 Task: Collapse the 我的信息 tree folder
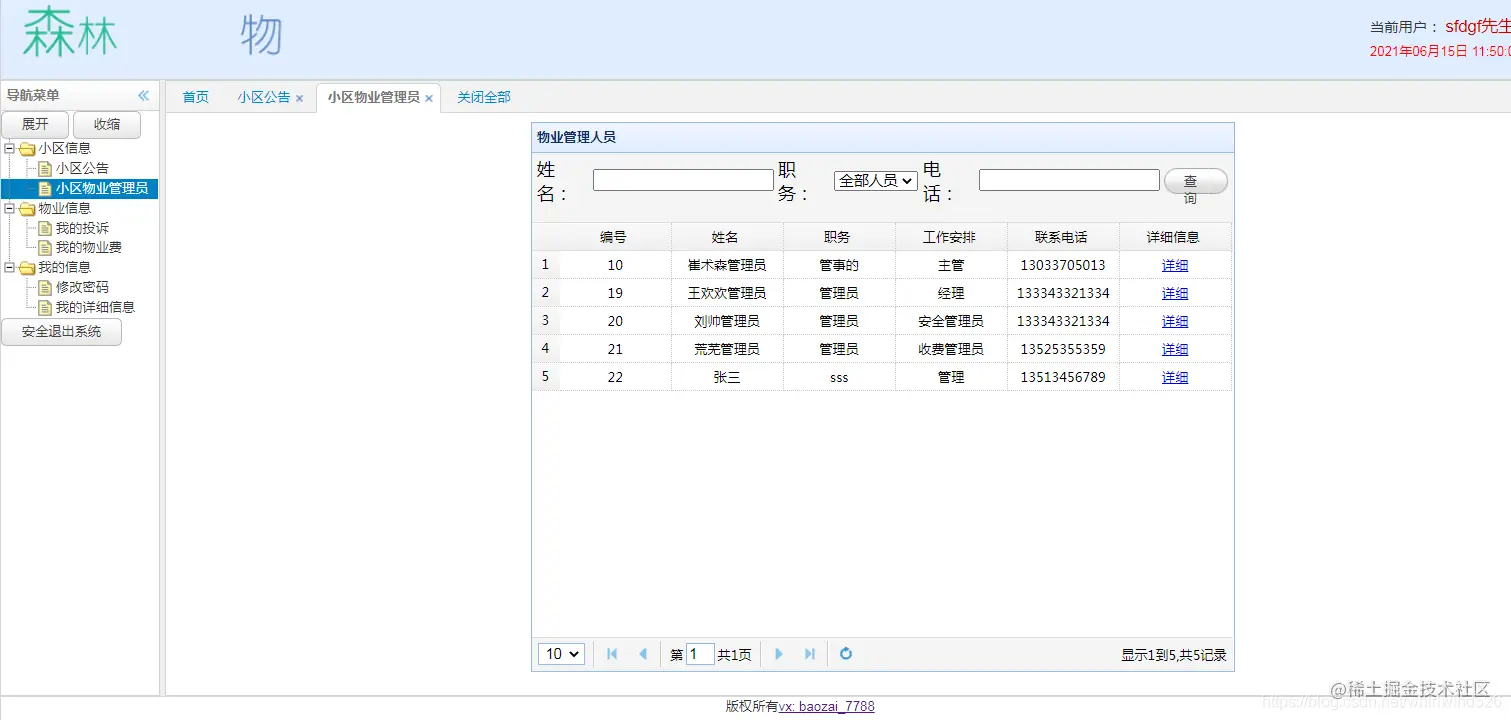tap(9, 267)
